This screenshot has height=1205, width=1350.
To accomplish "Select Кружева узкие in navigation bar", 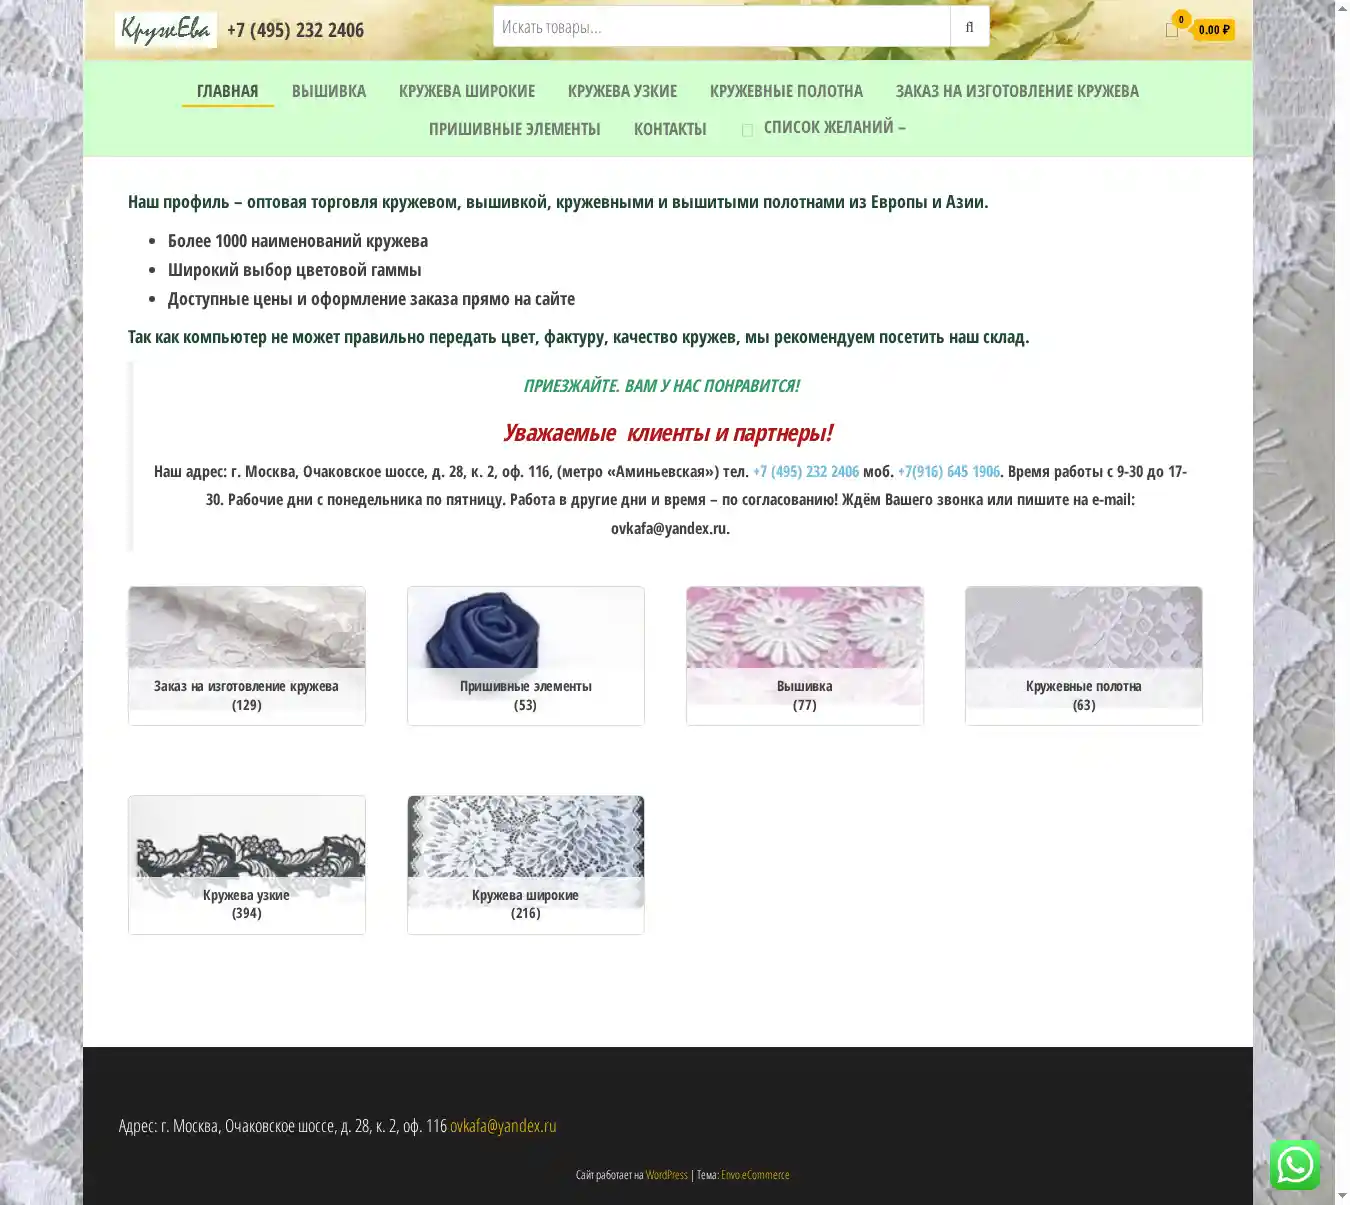I will pos(622,91).
